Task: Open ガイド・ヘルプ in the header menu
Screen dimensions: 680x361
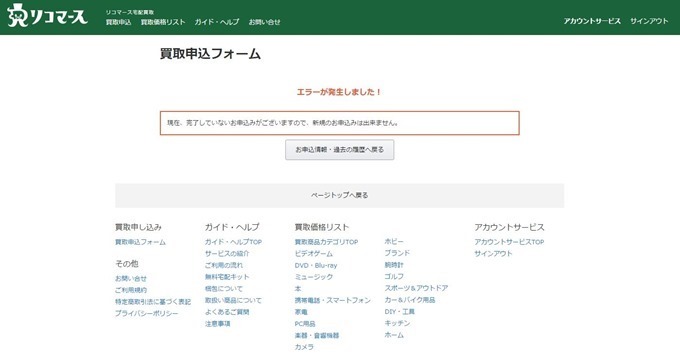Action: click(216, 22)
